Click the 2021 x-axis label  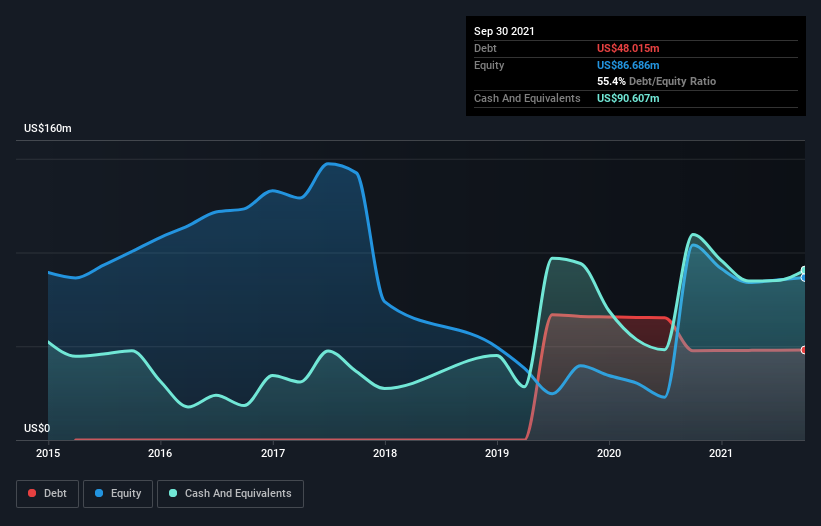click(721, 453)
